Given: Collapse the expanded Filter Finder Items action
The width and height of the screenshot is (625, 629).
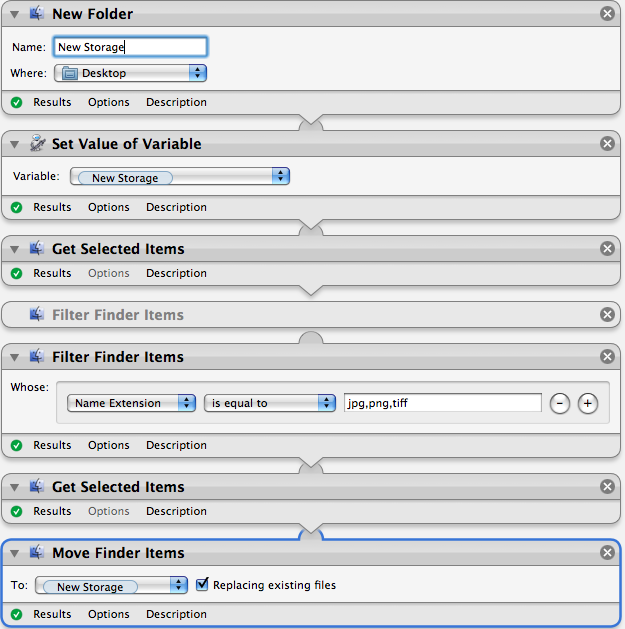Looking at the screenshot, I should (14, 357).
